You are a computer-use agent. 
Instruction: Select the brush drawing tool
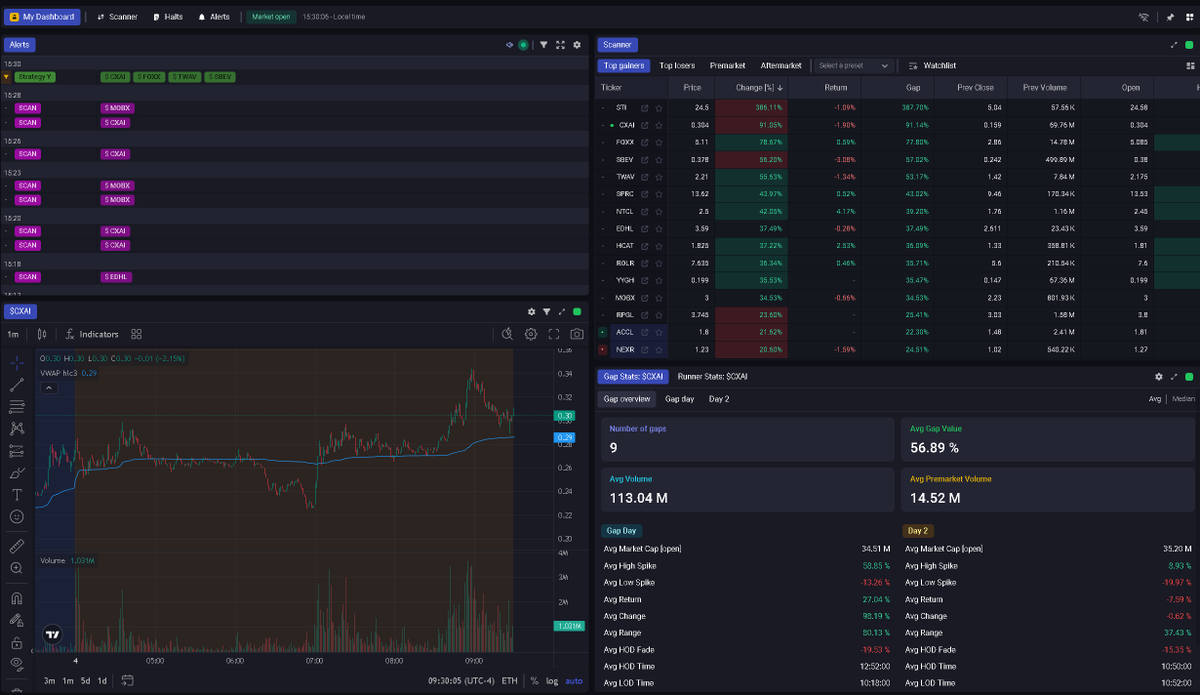click(17, 473)
